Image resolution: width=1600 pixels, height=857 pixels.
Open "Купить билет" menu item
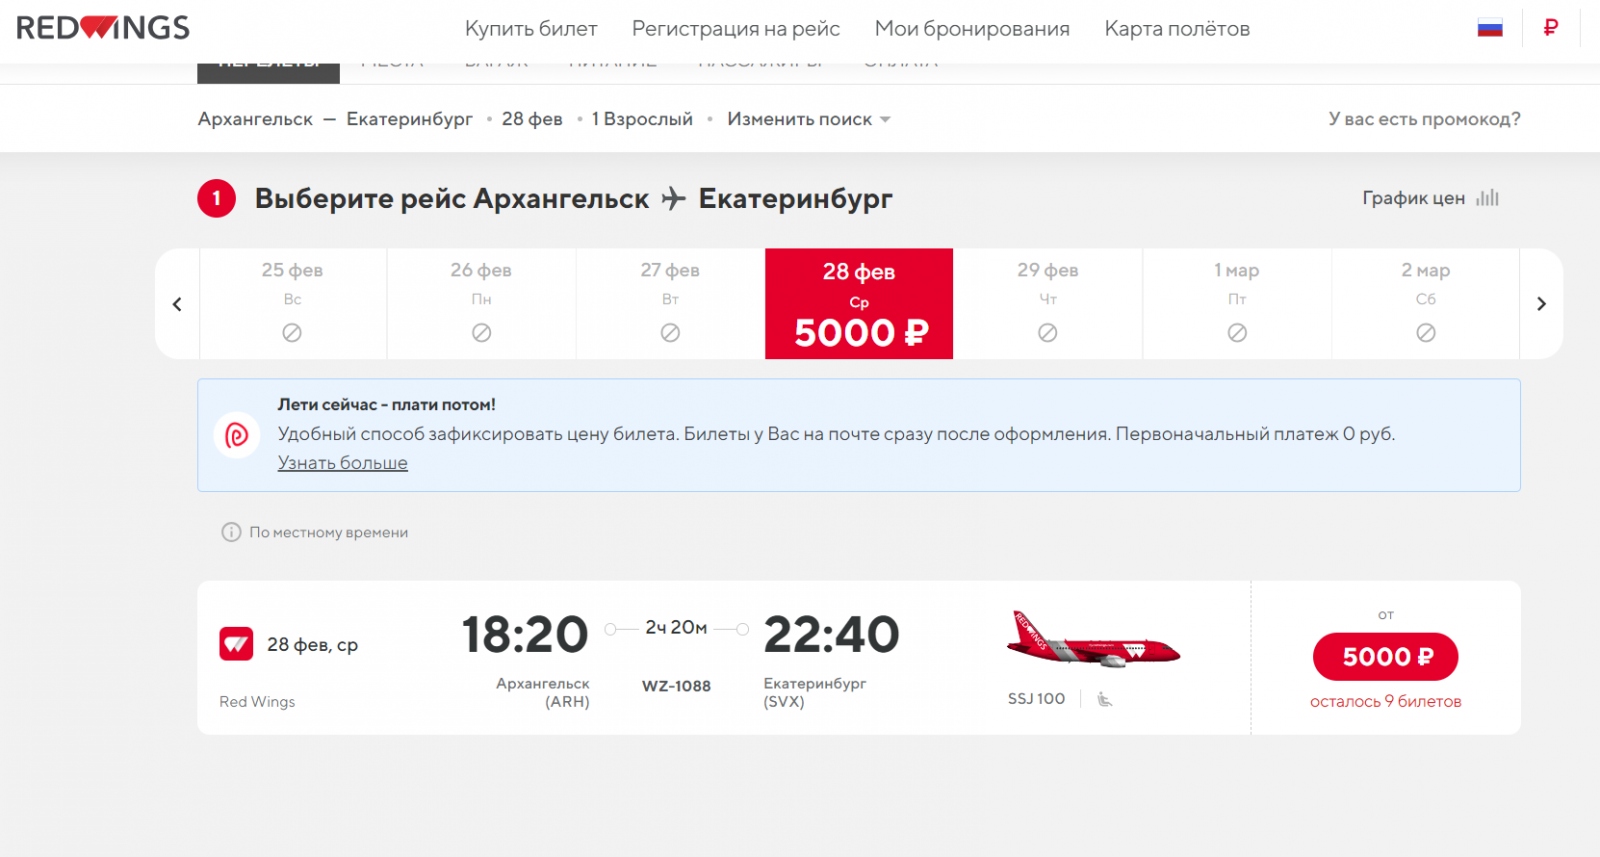[531, 29]
